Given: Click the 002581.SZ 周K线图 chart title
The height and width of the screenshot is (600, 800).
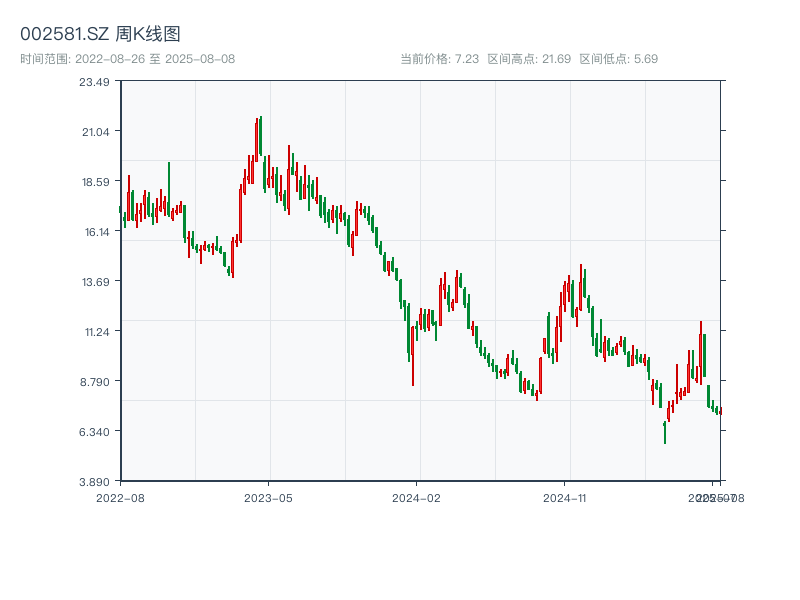Looking at the screenshot, I should click(x=100, y=35).
